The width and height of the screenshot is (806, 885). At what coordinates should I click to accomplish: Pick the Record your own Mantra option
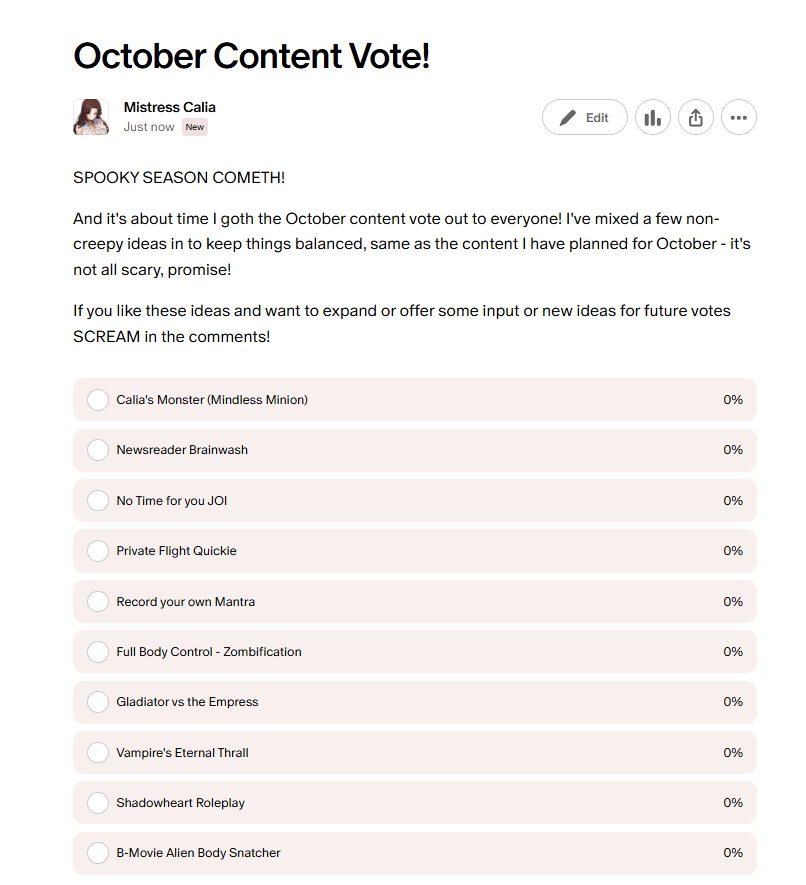98,602
